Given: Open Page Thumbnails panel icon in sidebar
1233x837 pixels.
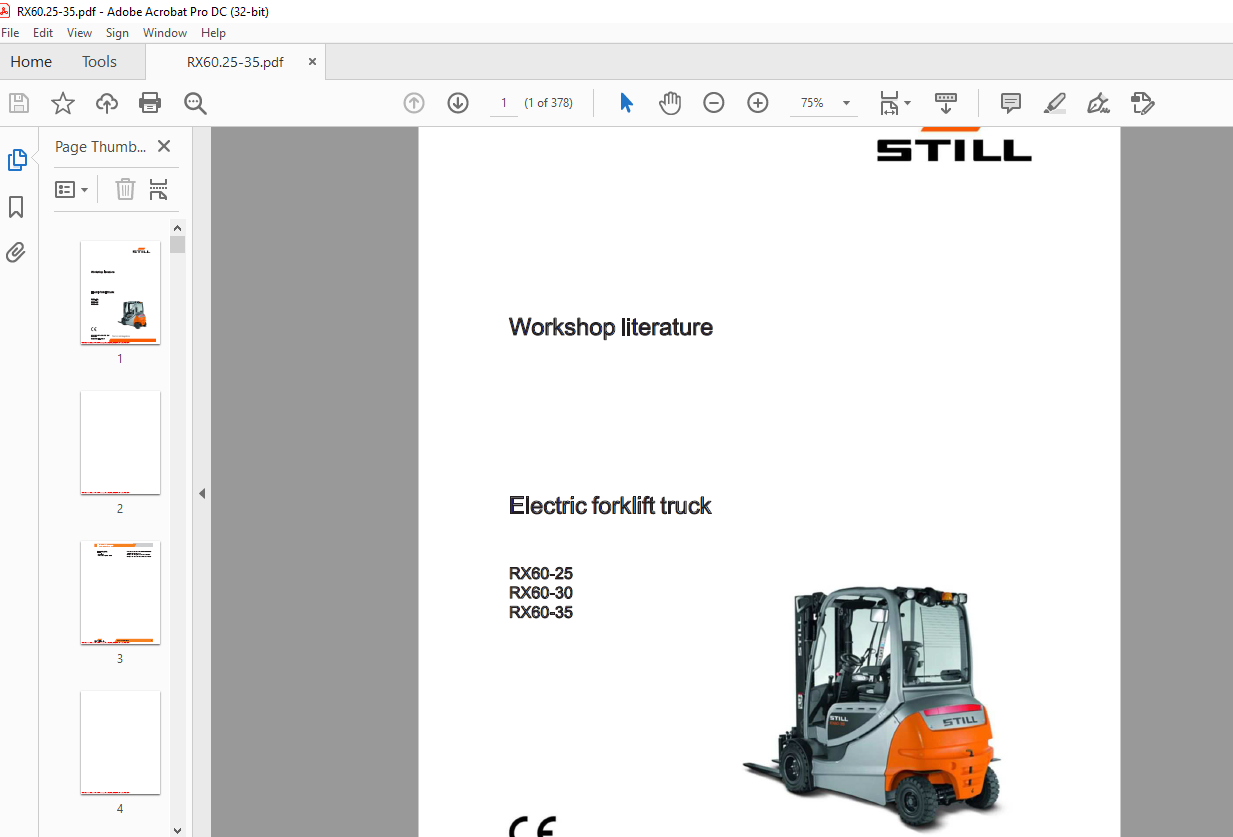Looking at the screenshot, I should click(x=17, y=160).
